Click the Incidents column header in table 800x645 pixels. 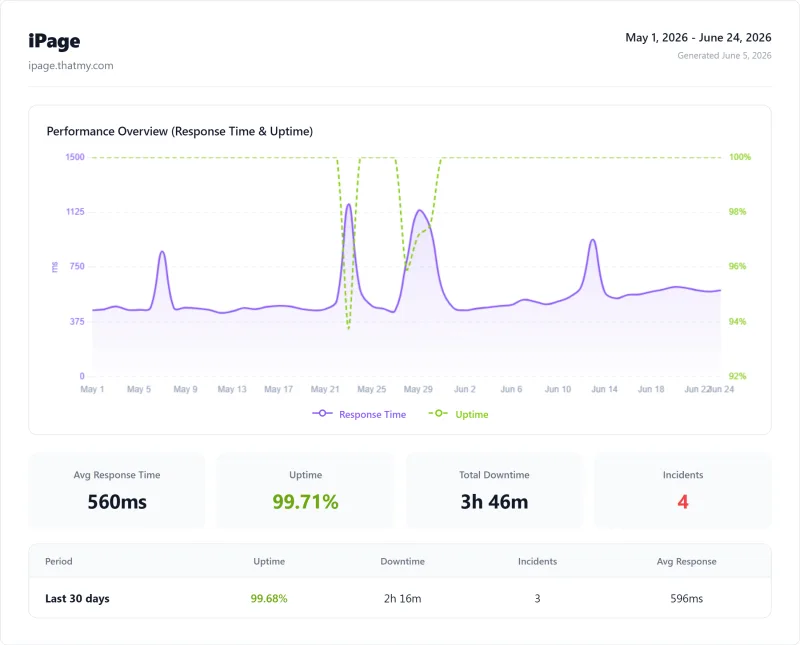click(537, 561)
